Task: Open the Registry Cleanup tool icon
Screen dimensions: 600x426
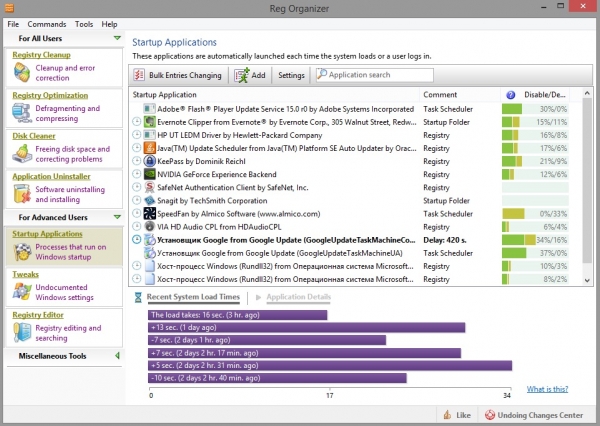Action: click(23, 72)
